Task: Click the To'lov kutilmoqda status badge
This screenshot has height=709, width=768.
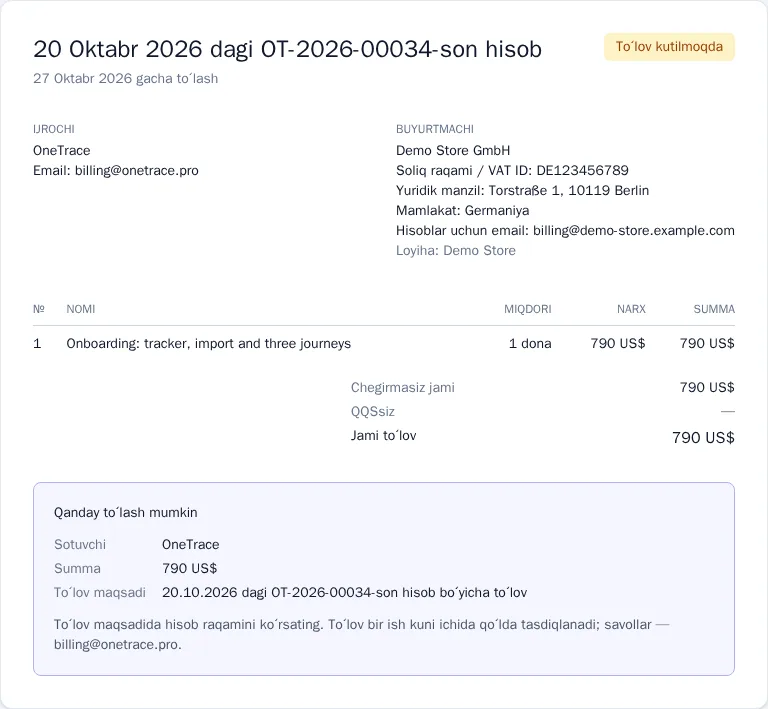Action: [x=669, y=47]
